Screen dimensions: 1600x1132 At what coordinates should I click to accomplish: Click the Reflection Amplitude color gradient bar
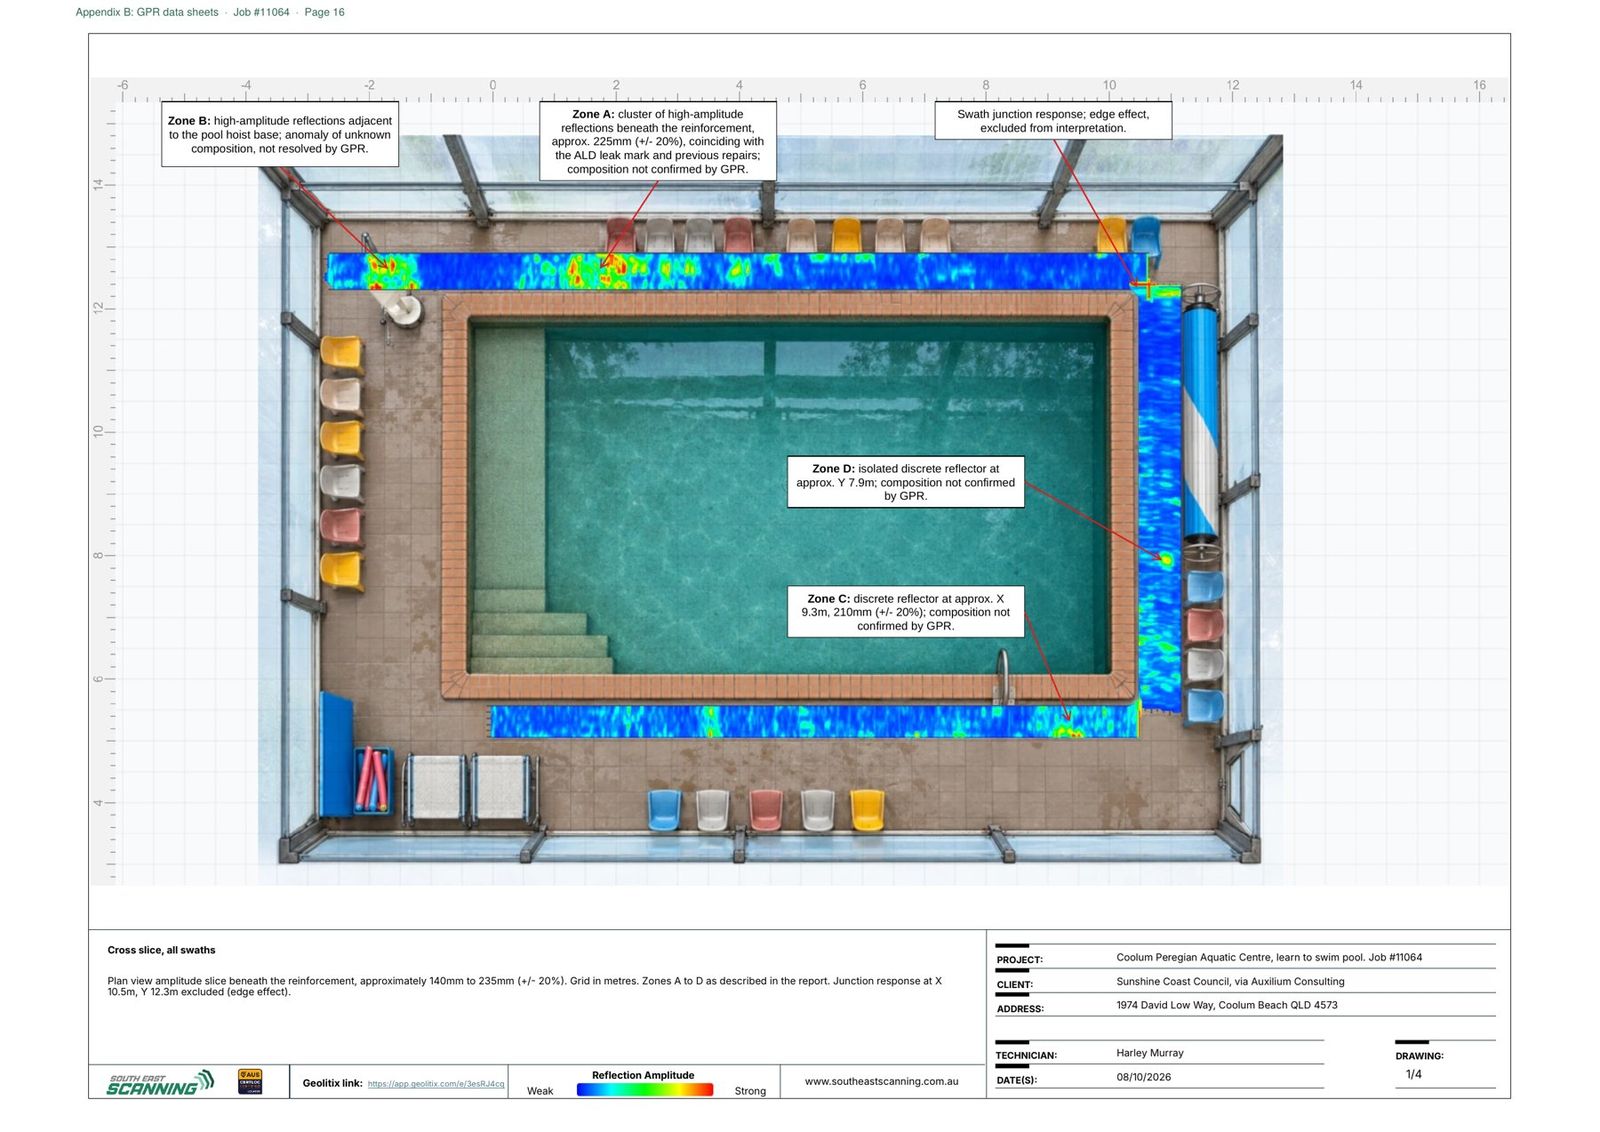645,1090
